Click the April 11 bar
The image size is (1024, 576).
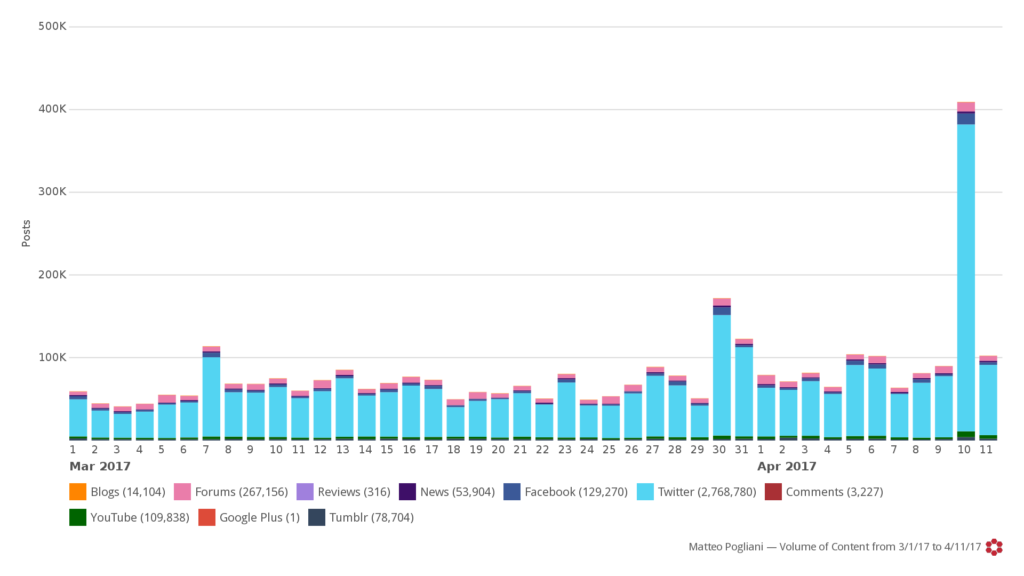coord(987,398)
